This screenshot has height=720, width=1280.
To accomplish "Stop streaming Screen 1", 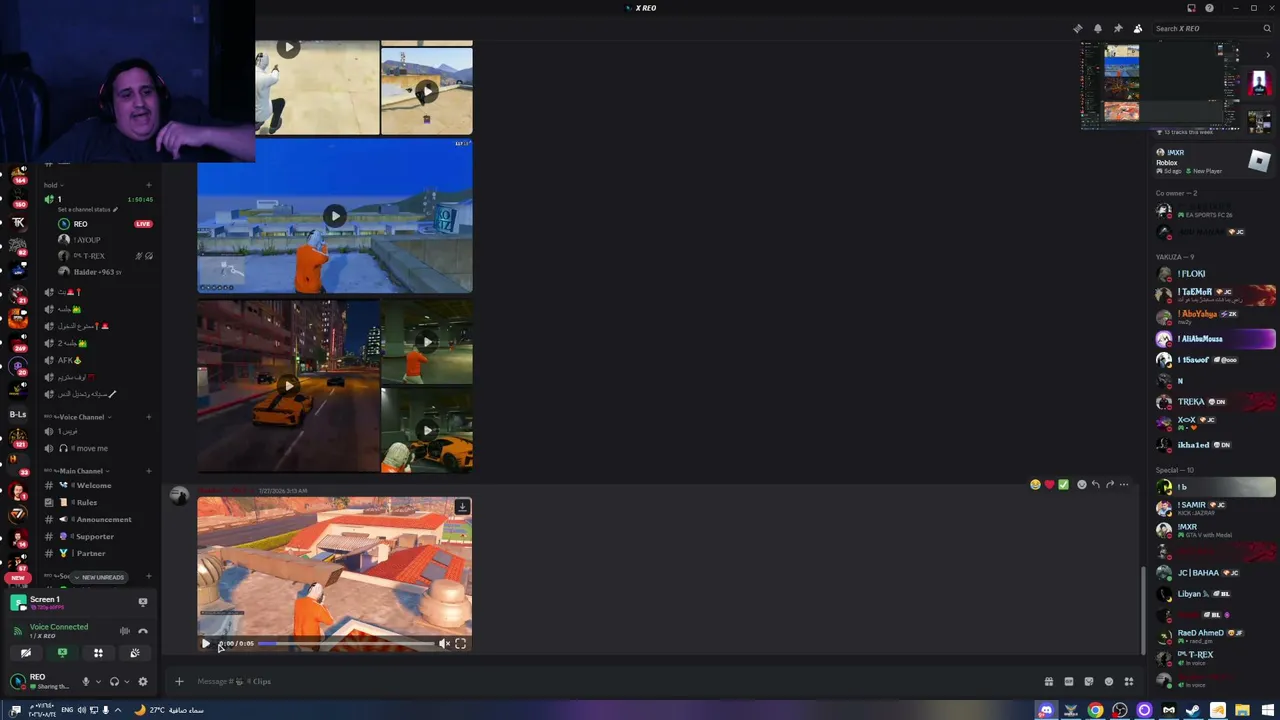I will click(143, 602).
